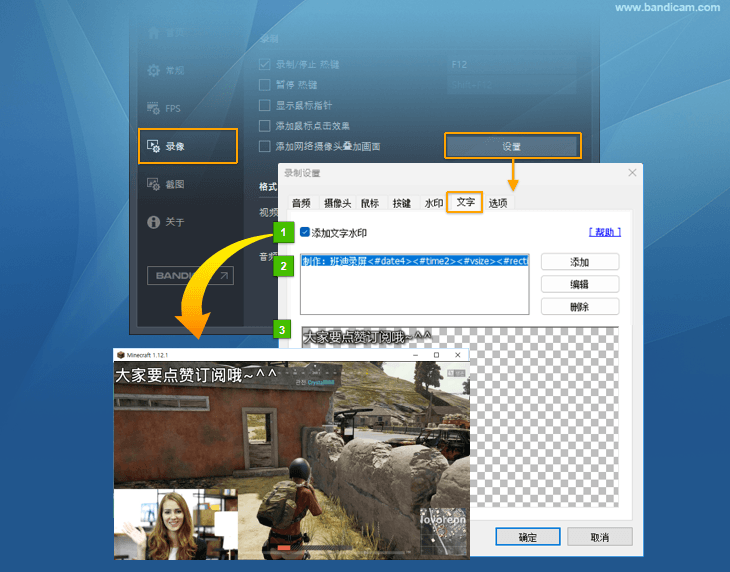730x572 pixels.
Task: Click the 编辑 button
Action: (x=580, y=284)
